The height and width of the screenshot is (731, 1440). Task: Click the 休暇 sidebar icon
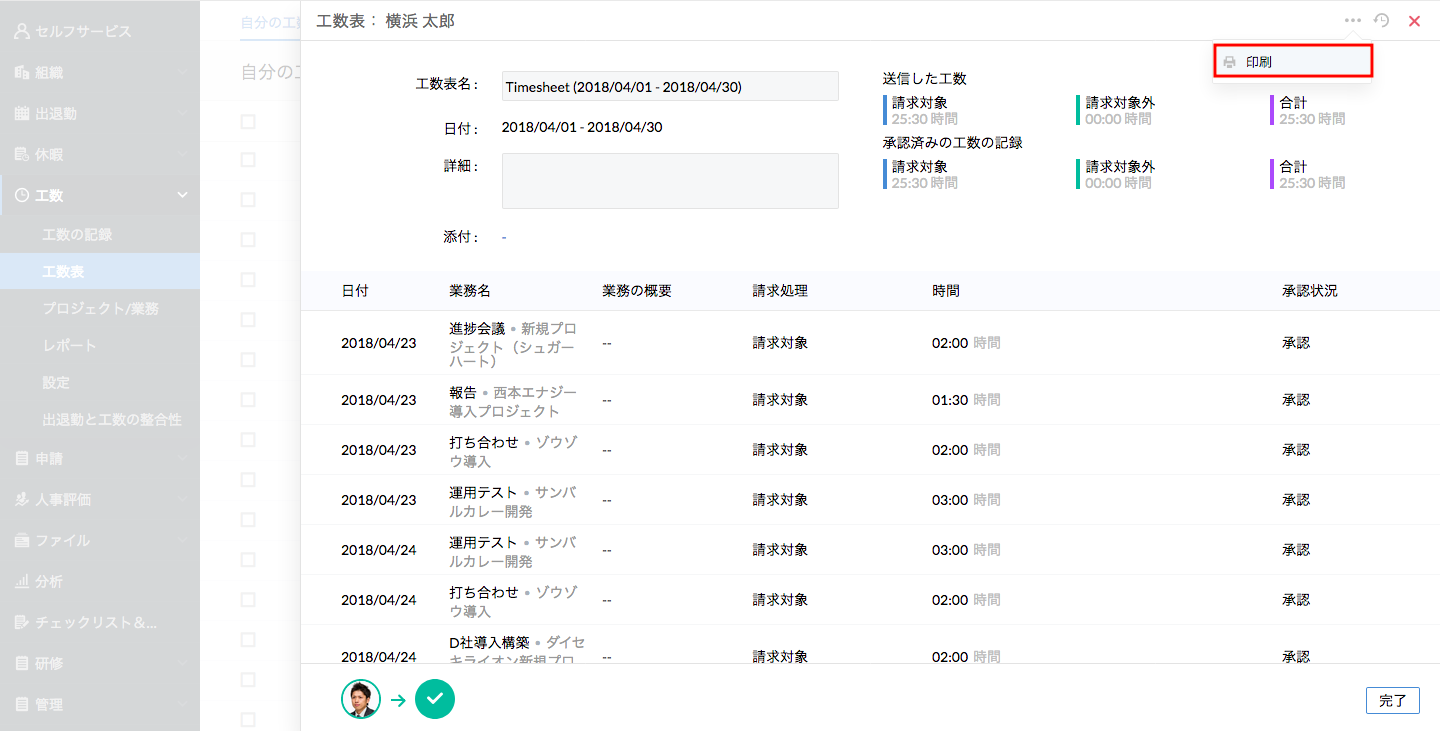(x=22, y=155)
